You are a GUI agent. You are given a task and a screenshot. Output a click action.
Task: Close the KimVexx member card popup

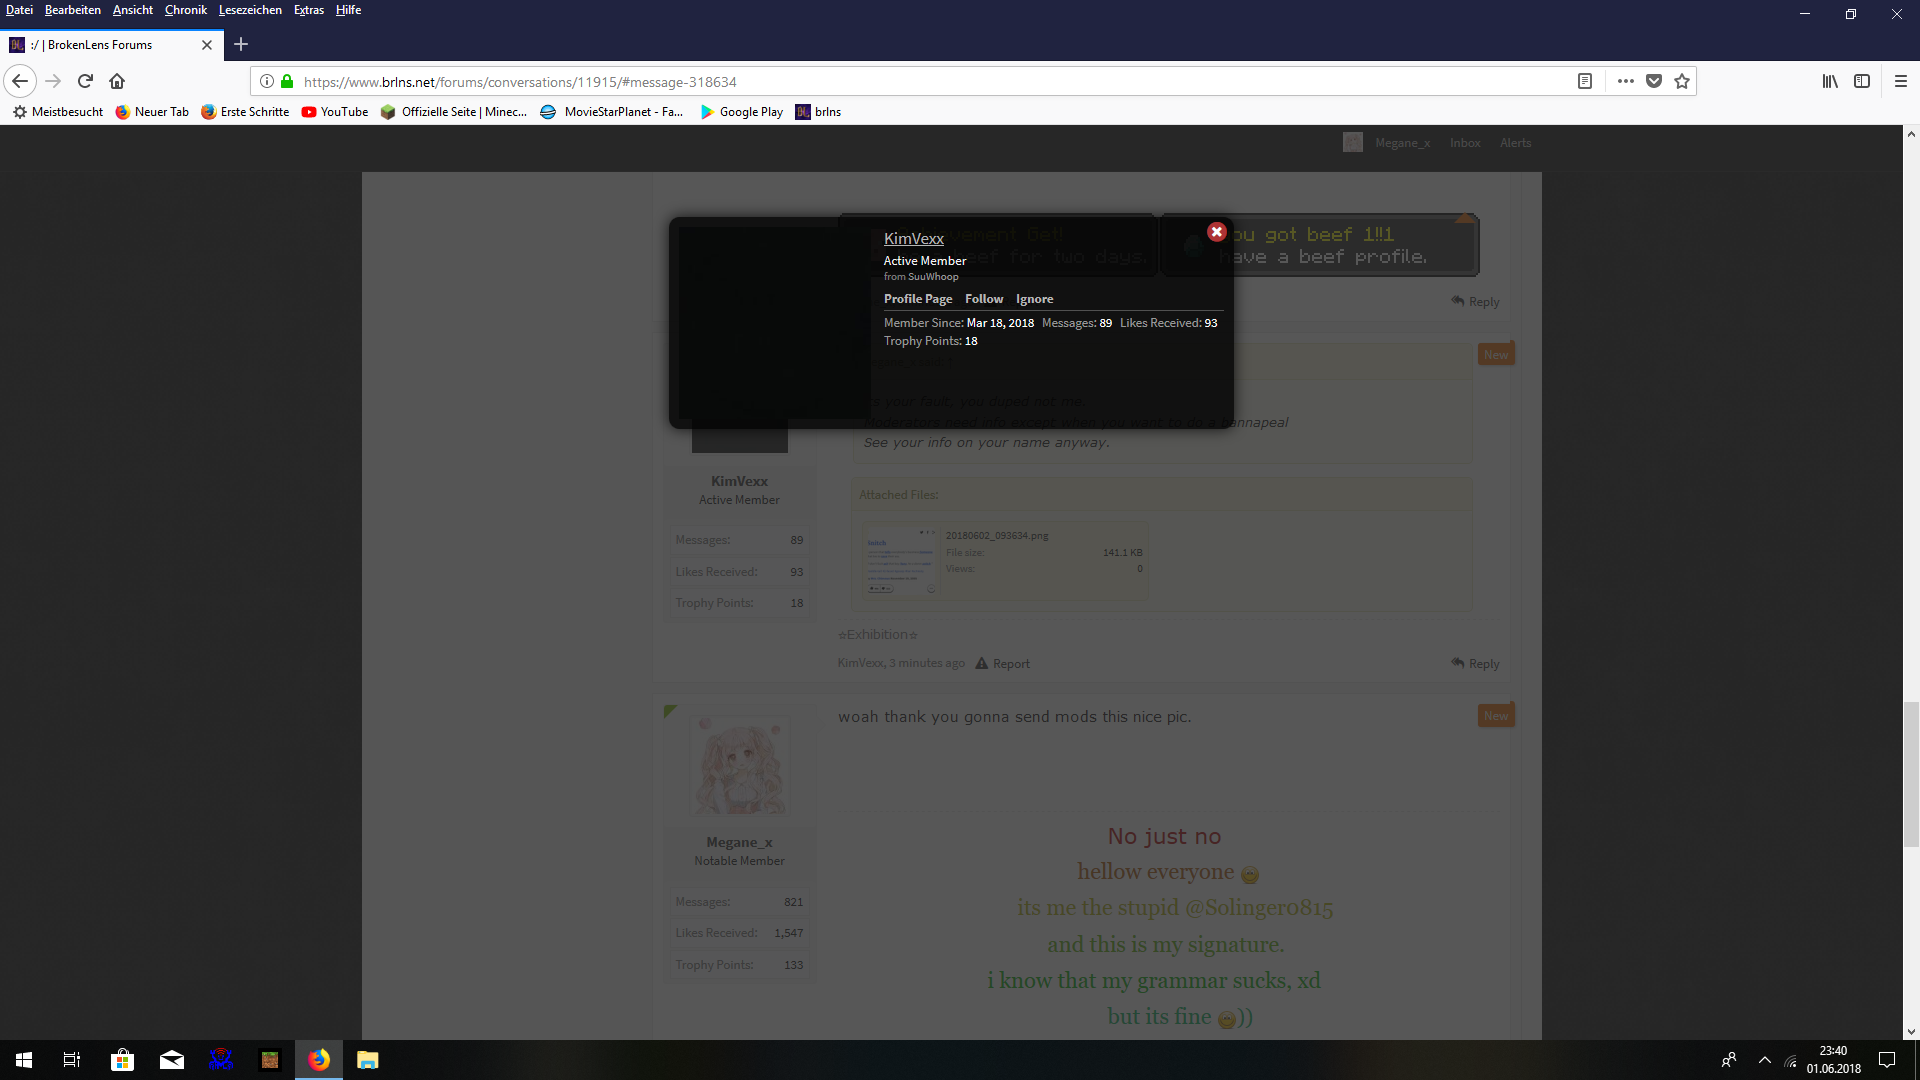point(1216,232)
